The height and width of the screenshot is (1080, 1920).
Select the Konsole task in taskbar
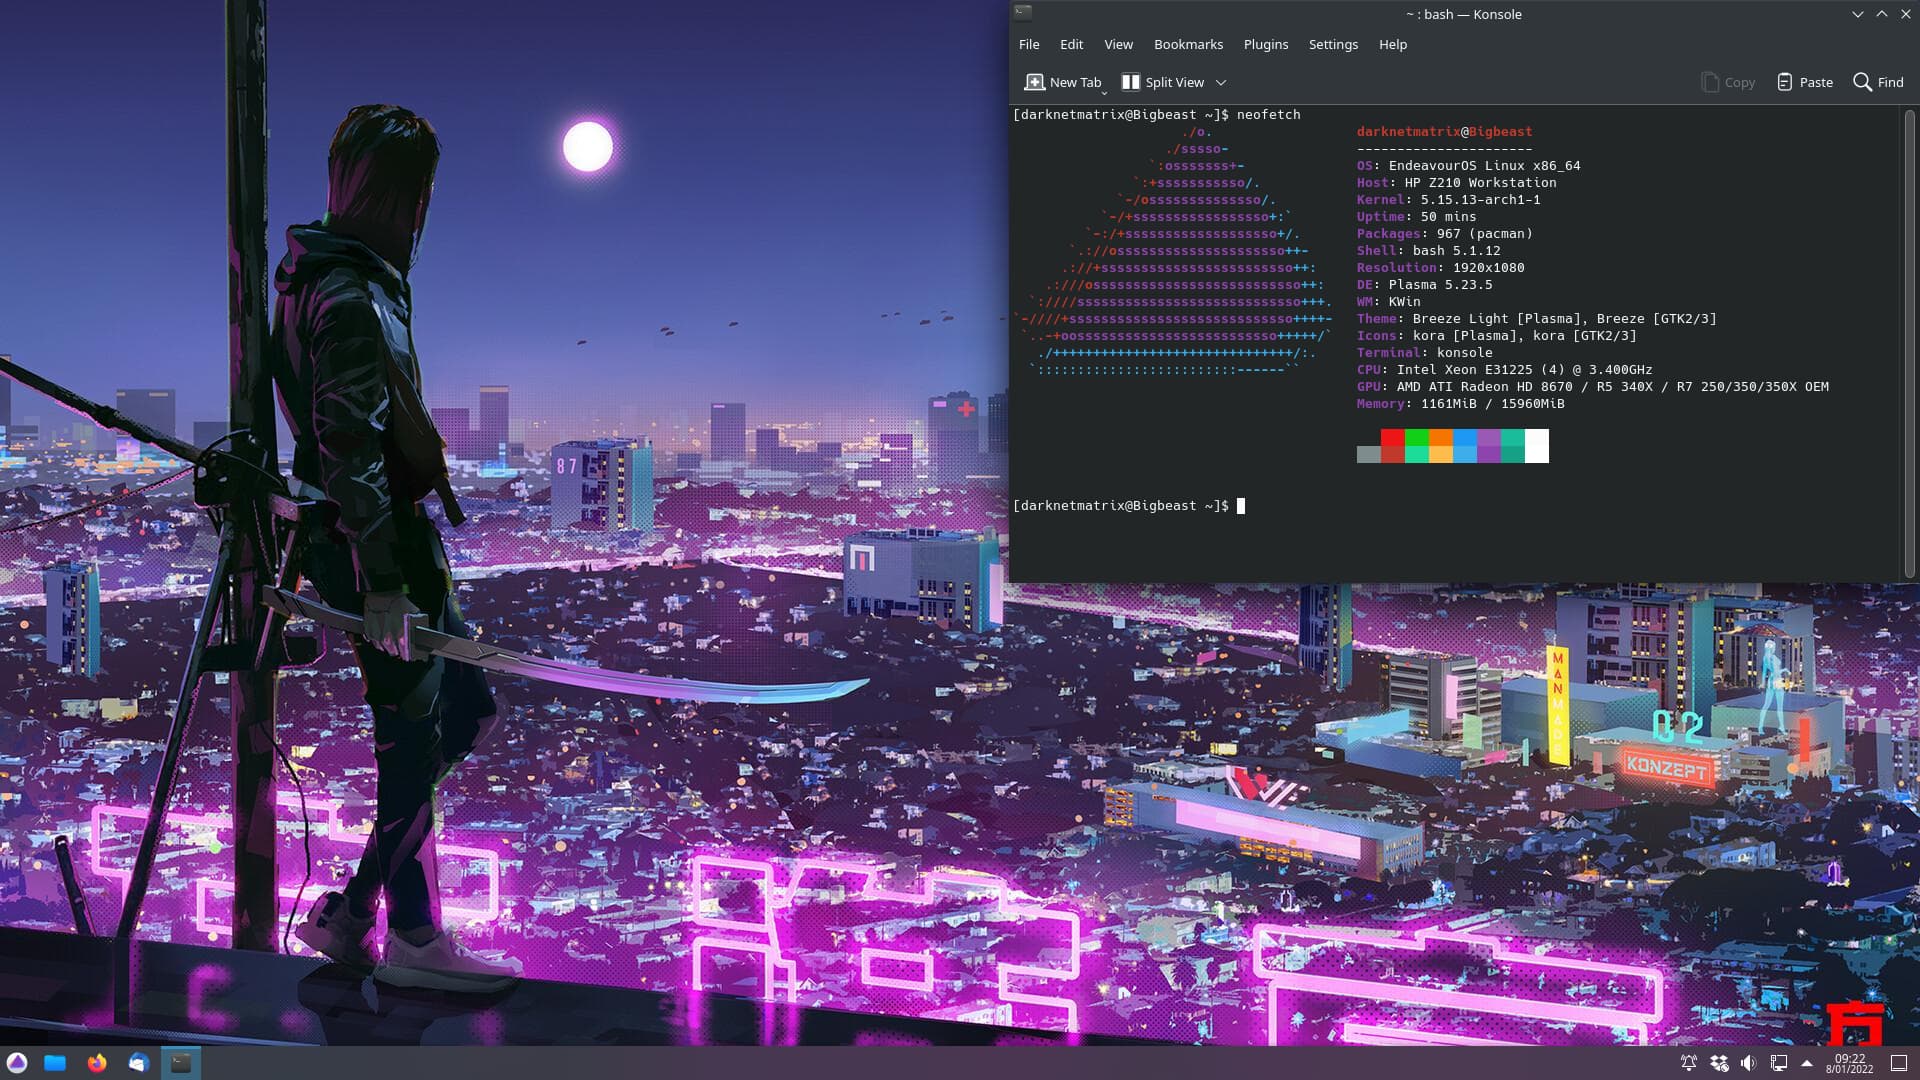point(181,1063)
